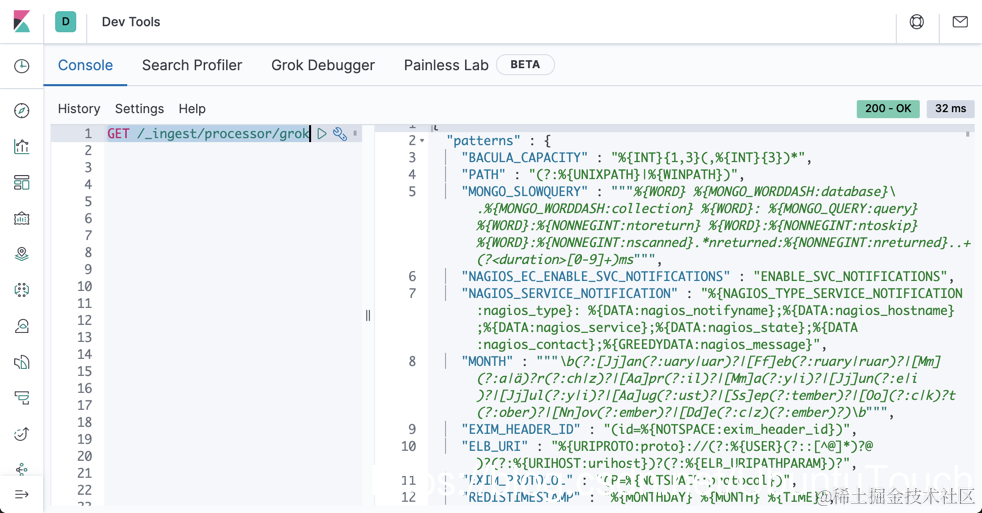Open the newsfeed envelope icon
The width and height of the screenshot is (982, 513).
tap(960, 22)
